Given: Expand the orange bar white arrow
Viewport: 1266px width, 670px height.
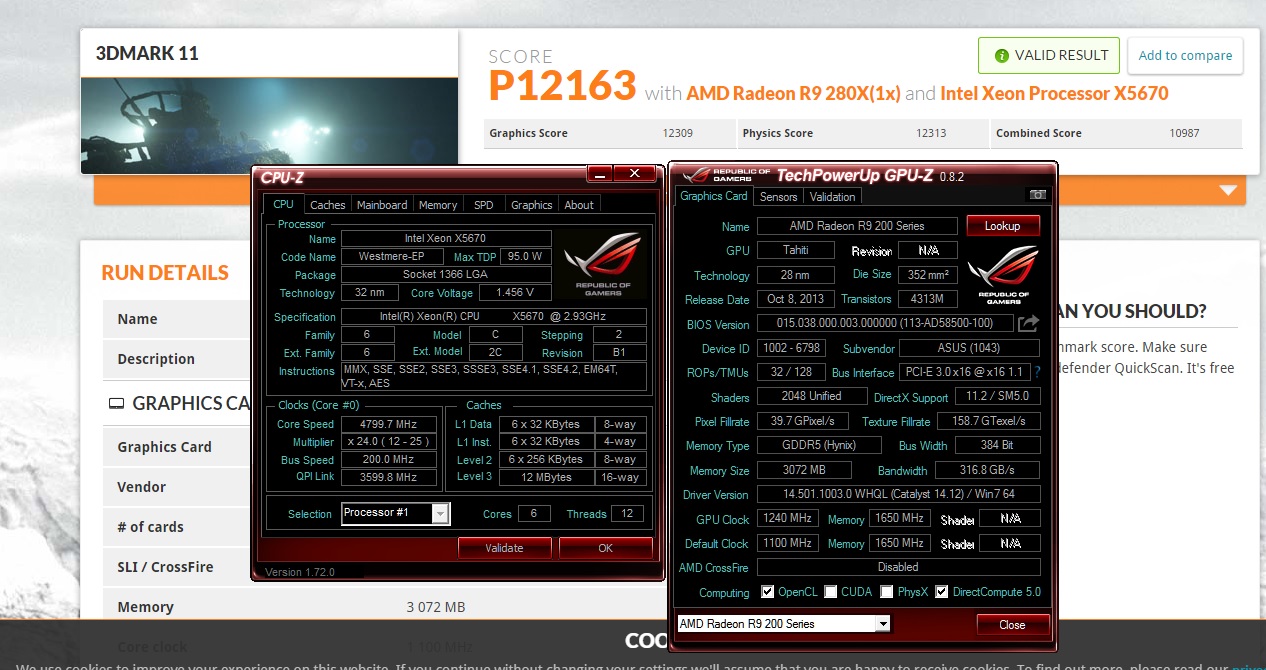Looking at the screenshot, I should point(1228,190).
